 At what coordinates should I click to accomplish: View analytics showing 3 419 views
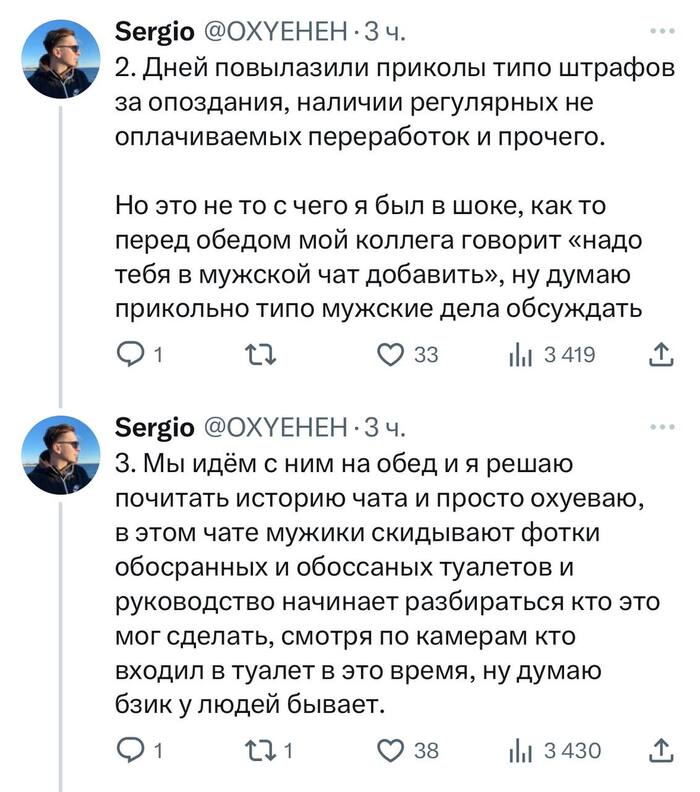coord(520,354)
